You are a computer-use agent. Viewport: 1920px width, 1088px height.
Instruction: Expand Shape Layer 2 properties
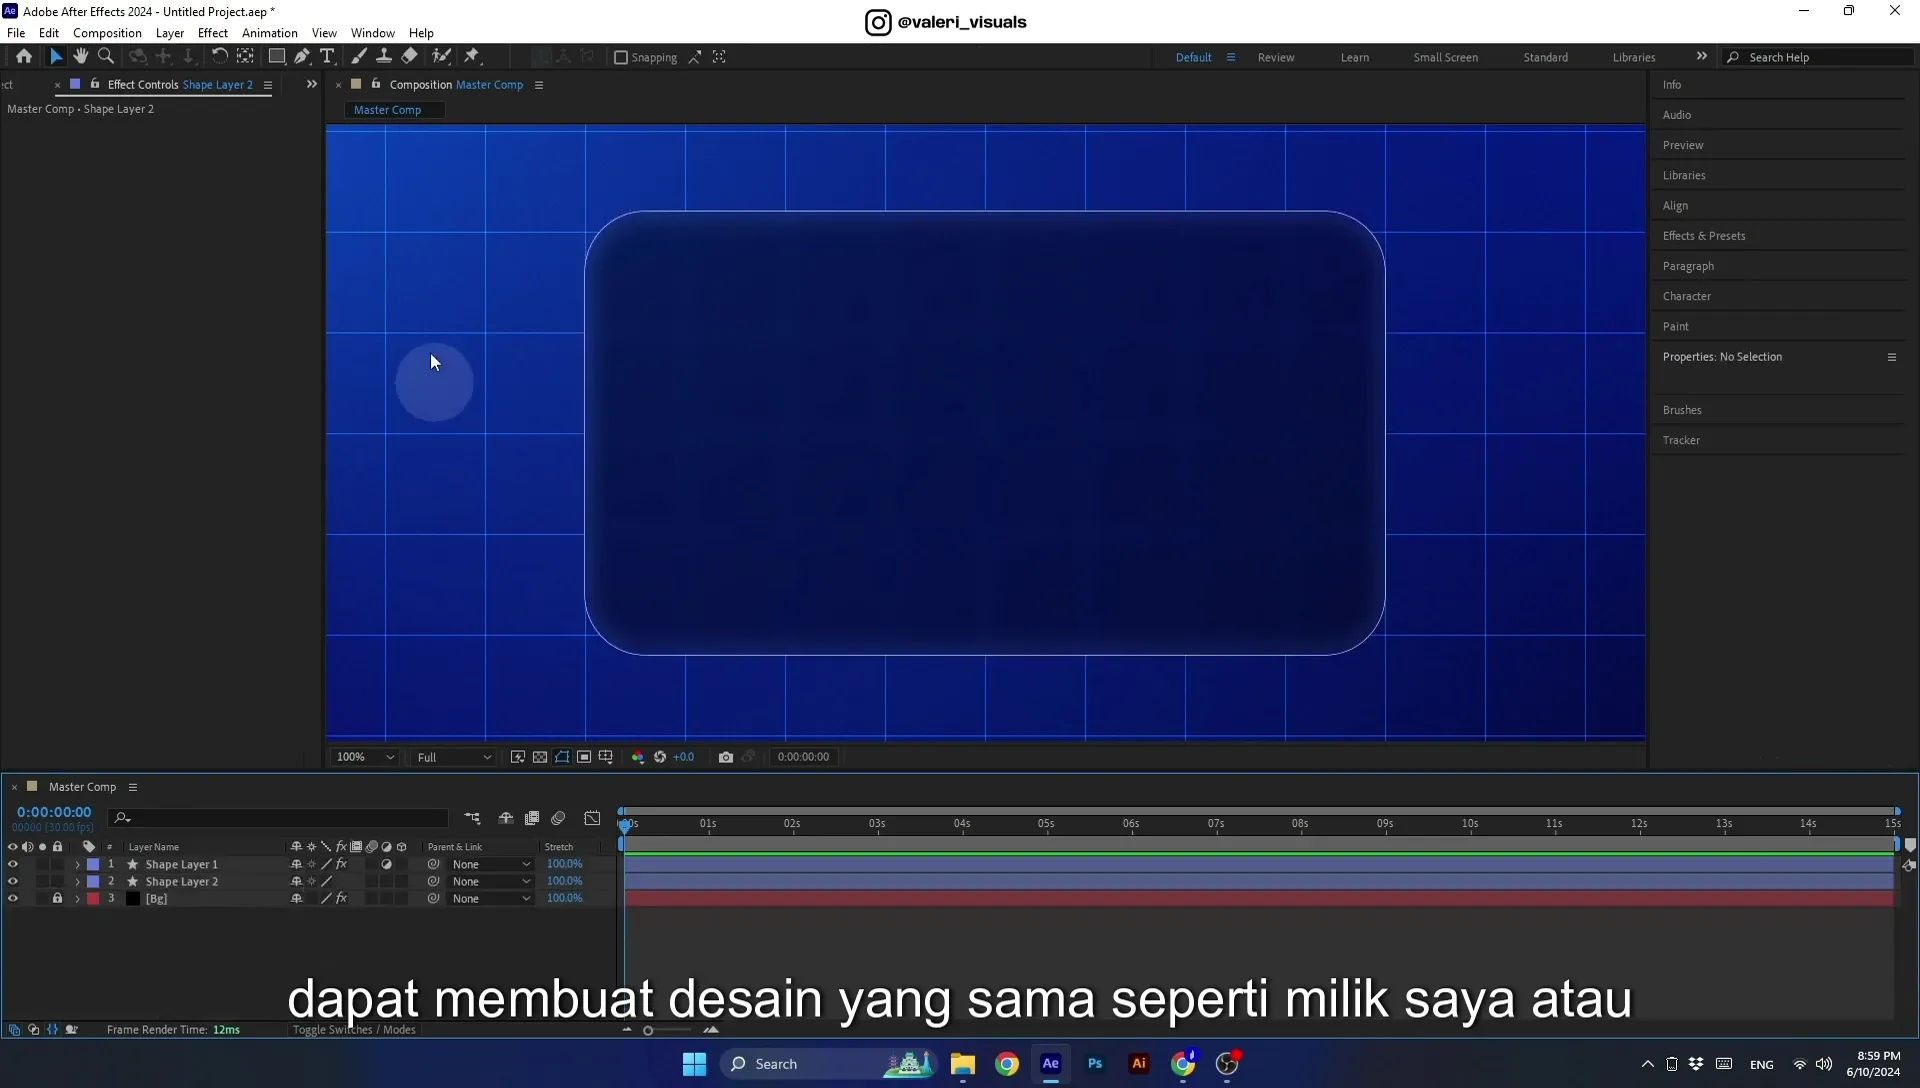coord(77,882)
